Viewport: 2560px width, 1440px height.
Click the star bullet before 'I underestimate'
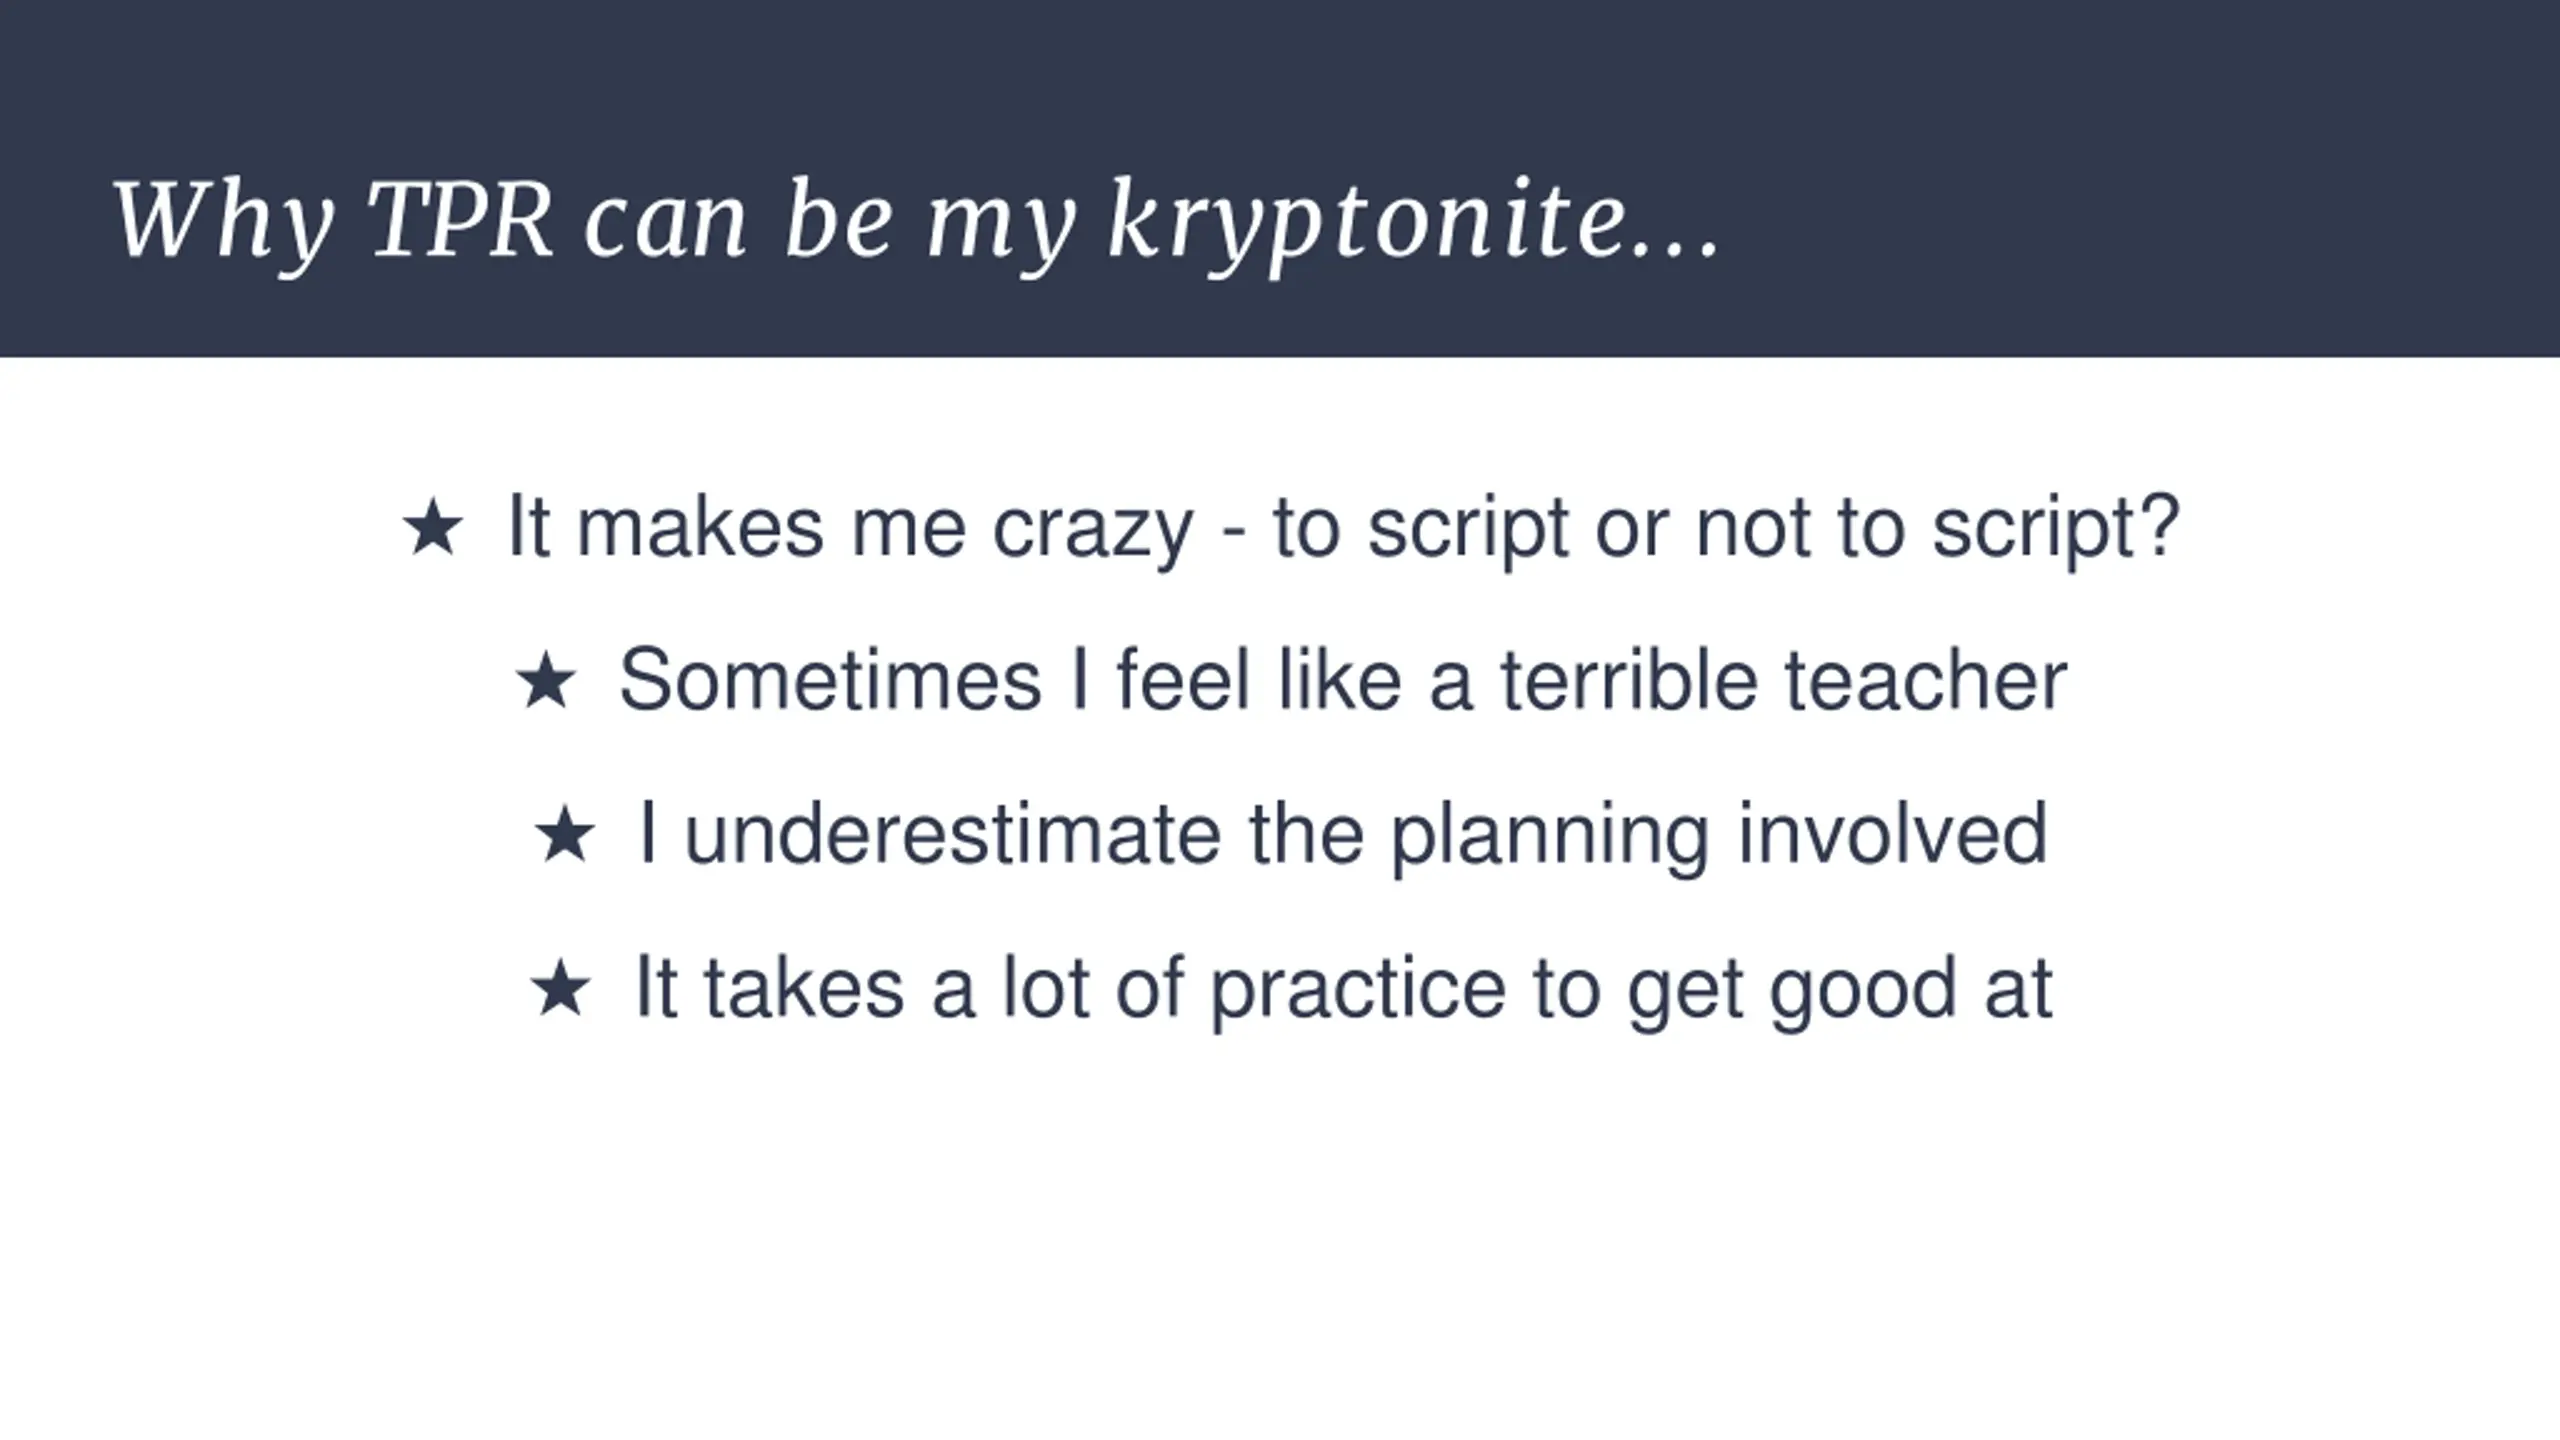click(564, 835)
